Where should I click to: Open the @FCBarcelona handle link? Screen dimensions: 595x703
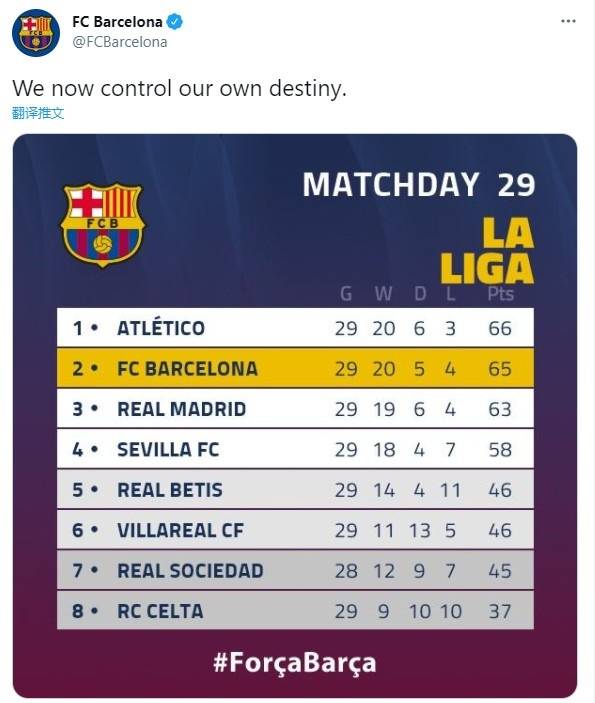point(120,42)
